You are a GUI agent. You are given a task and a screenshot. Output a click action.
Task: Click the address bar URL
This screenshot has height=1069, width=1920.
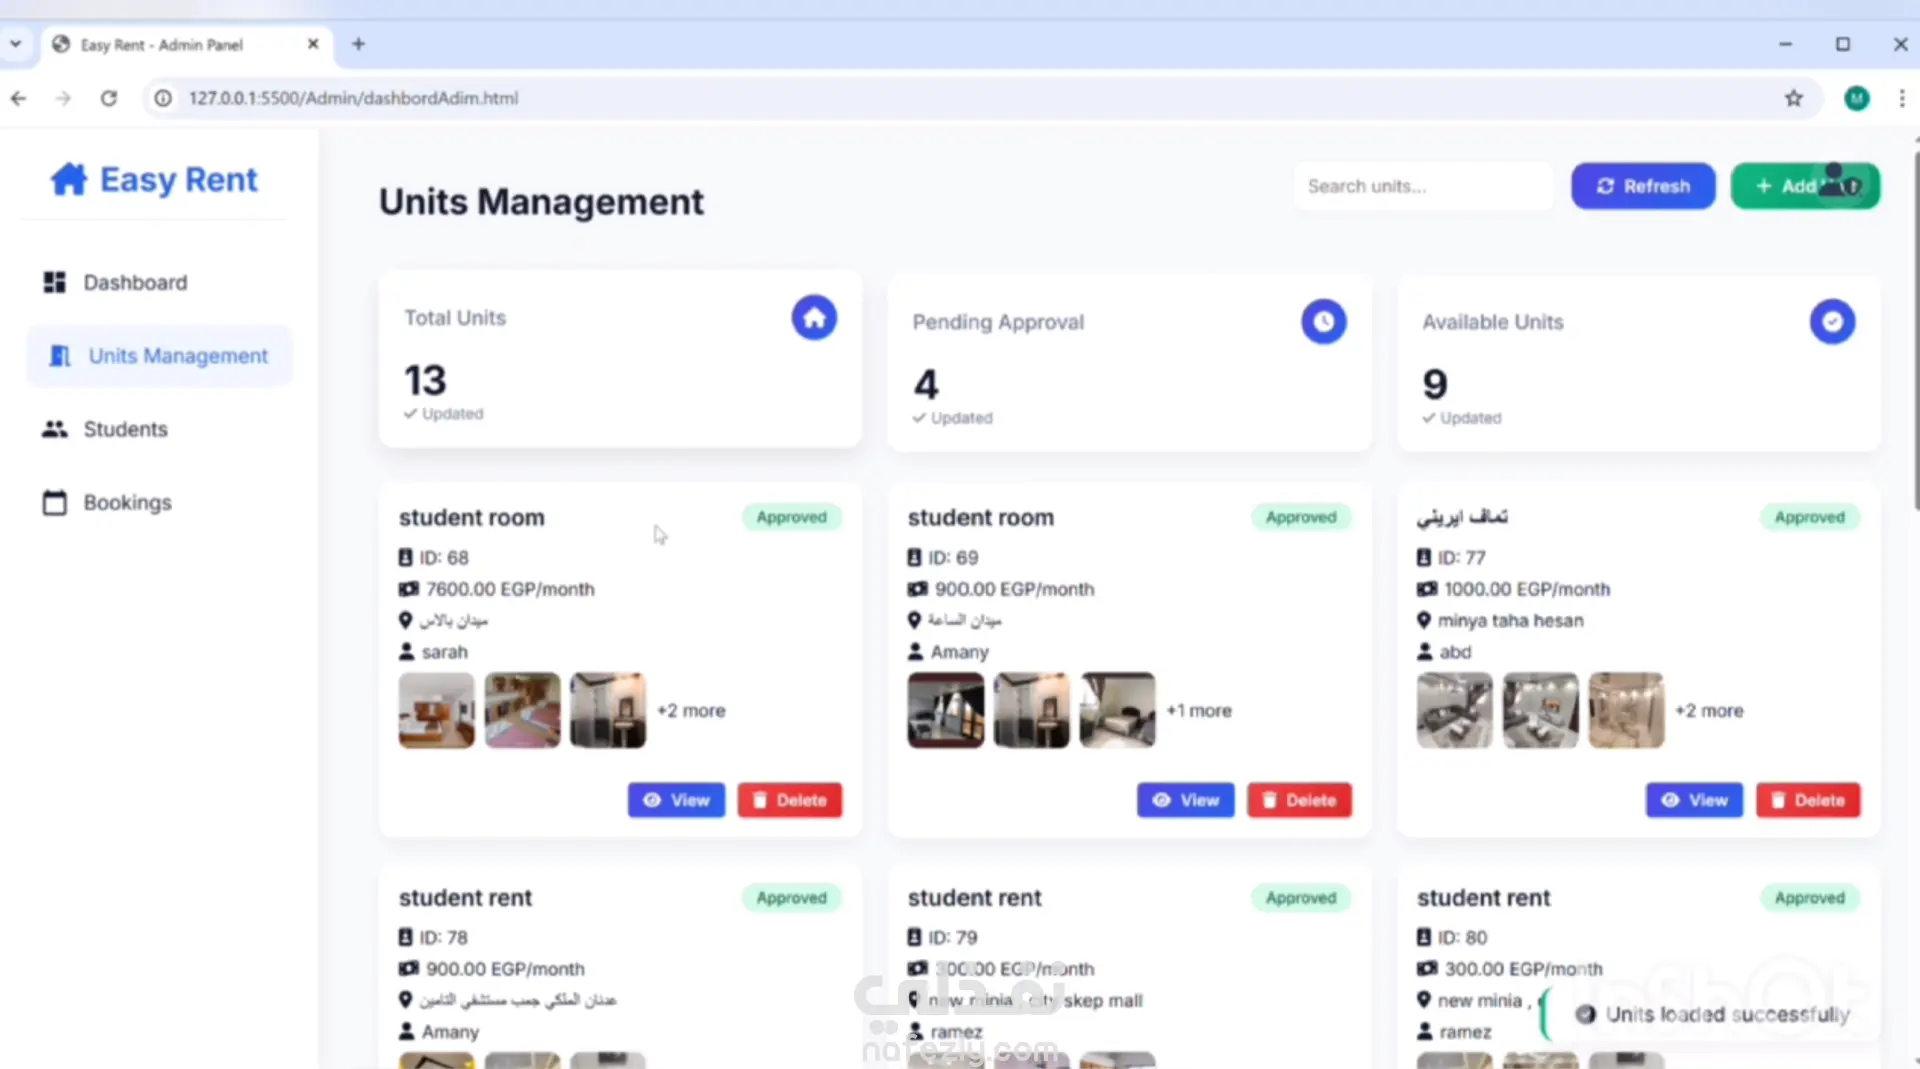[353, 98]
